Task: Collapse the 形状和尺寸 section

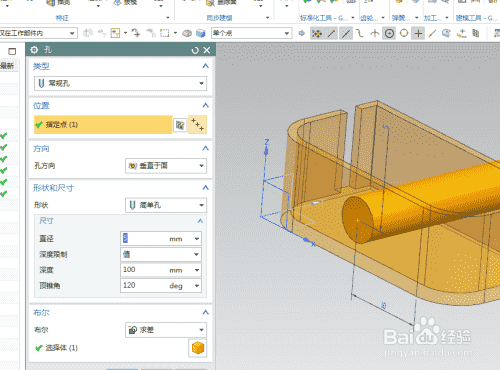Action: (x=205, y=188)
